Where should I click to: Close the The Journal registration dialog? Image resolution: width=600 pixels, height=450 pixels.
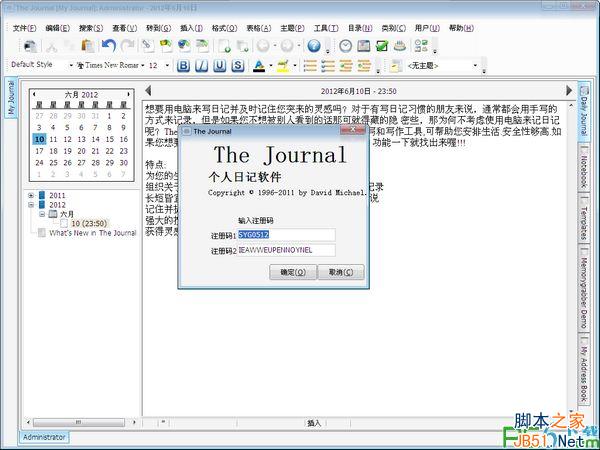click(352, 130)
